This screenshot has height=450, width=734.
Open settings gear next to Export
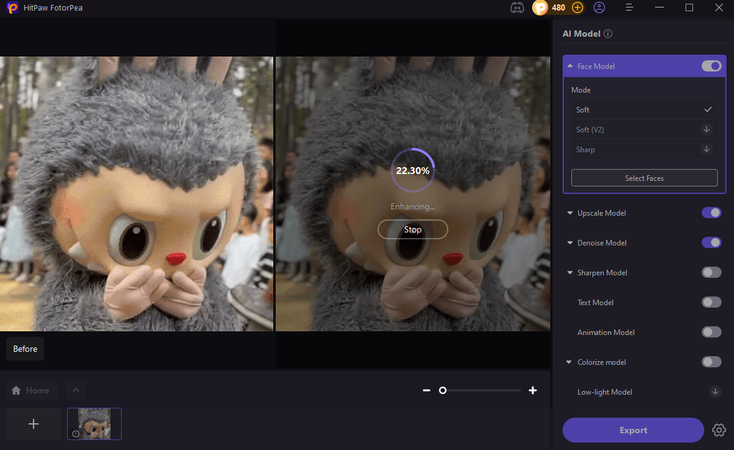point(719,430)
